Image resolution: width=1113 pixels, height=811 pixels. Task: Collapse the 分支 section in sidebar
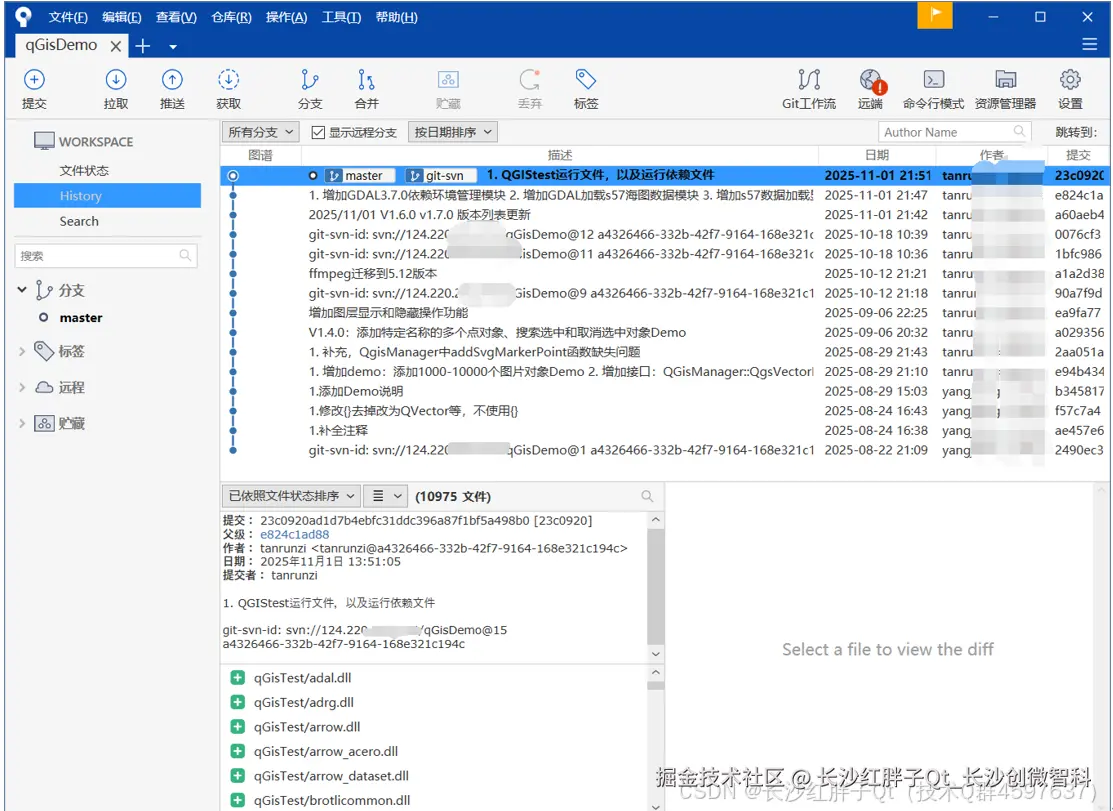click(x=22, y=289)
